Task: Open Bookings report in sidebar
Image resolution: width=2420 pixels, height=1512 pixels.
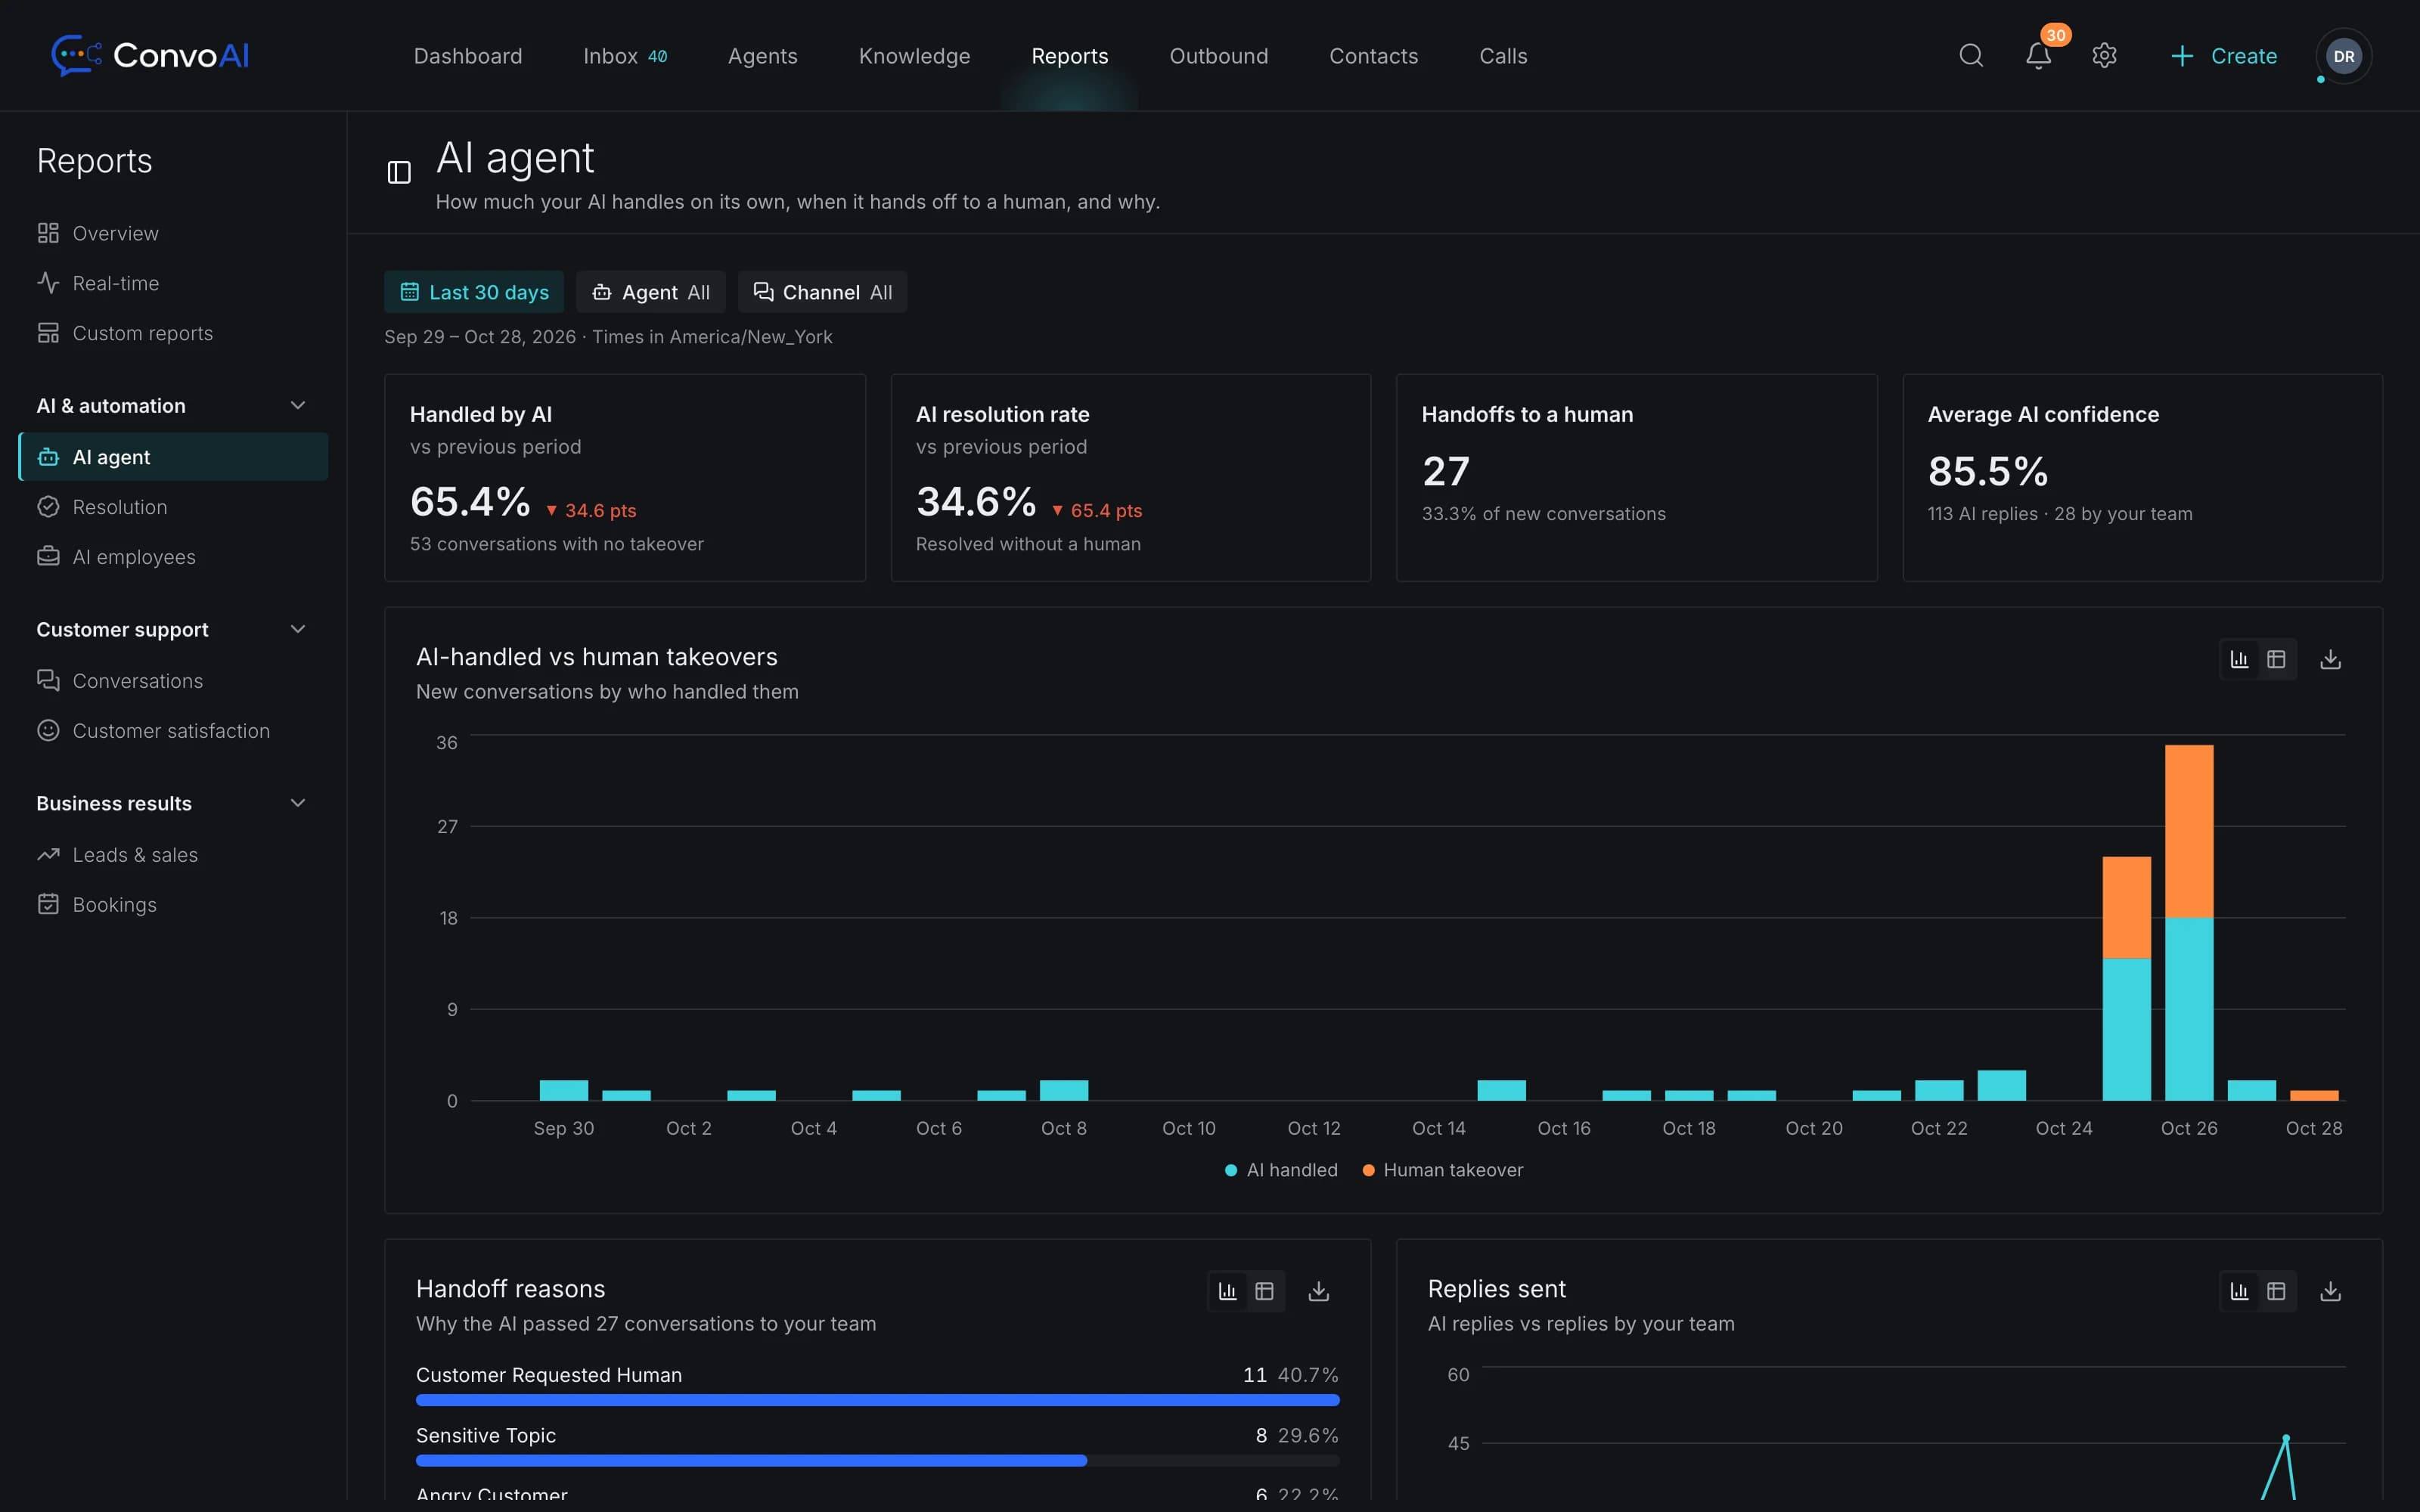Action: pos(172,905)
